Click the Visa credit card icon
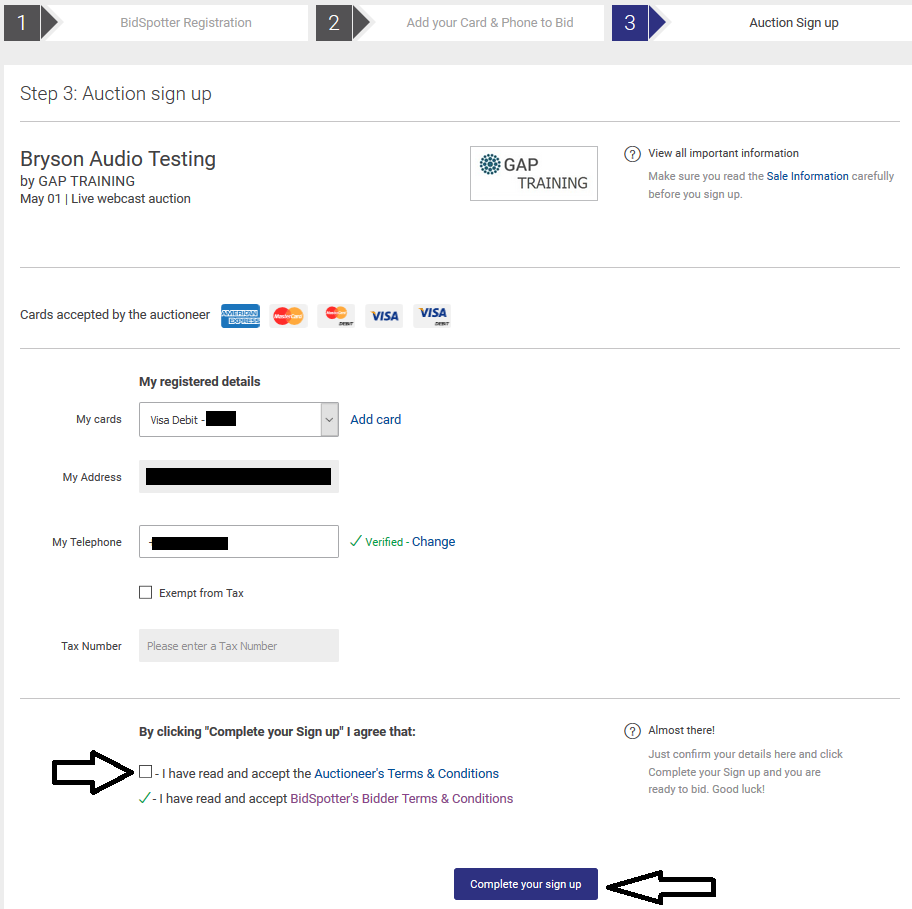The width and height of the screenshot is (912, 909). coord(384,316)
